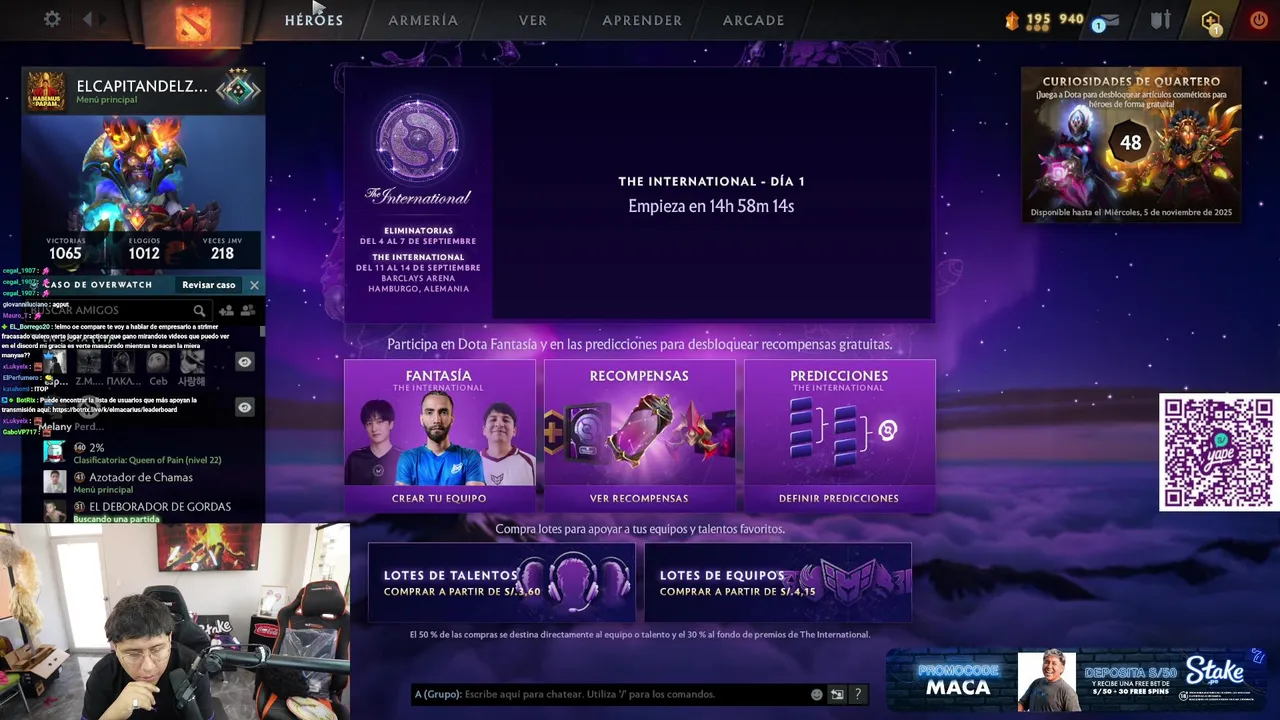The width and height of the screenshot is (1280, 720).
Task: Open the Héroes tab
Action: click(314, 20)
